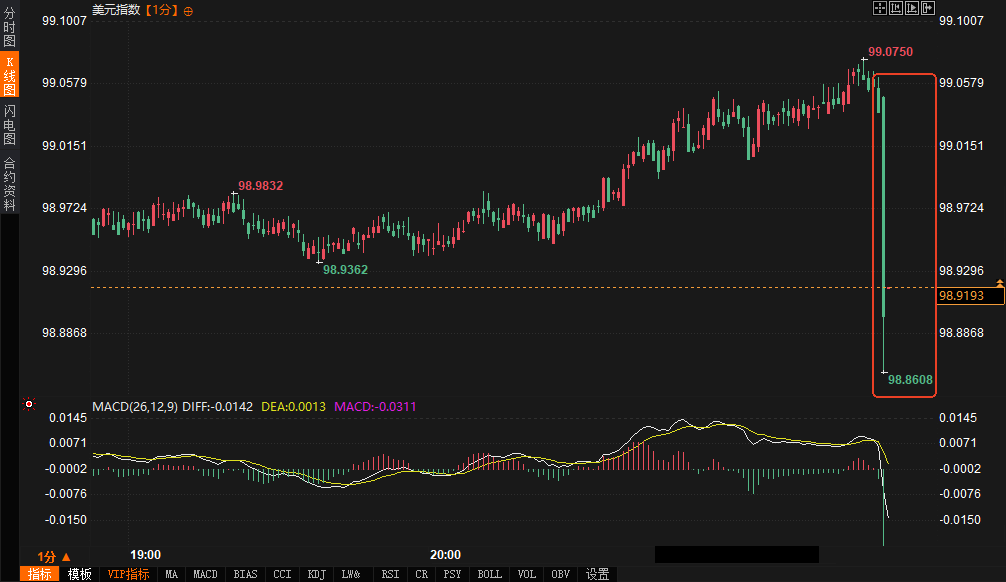The width and height of the screenshot is (1006, 582).
Task: Click the 20:00 time axis label
Action: tap(445, 555)
